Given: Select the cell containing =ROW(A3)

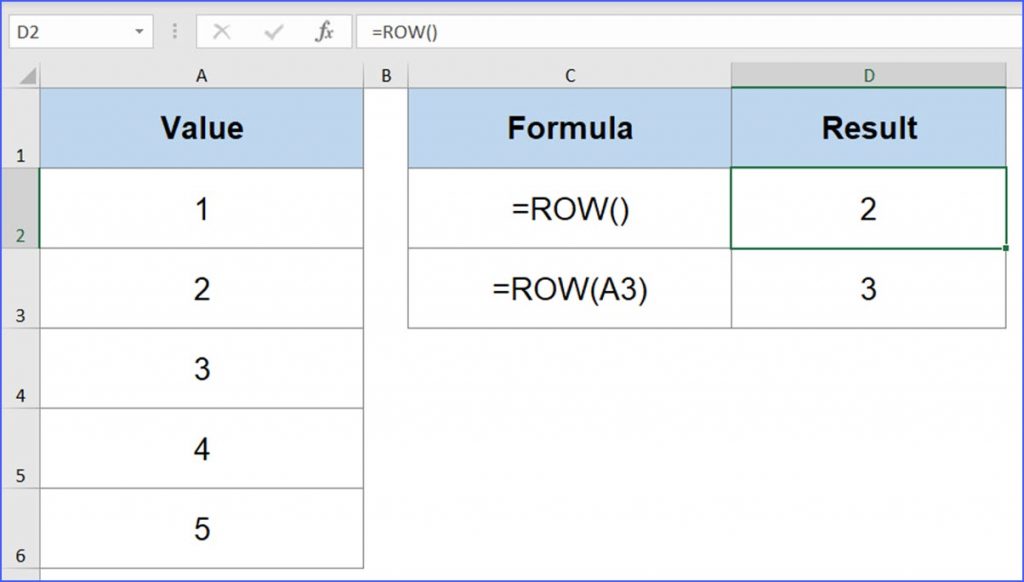Looking at the screenshot, I should pos(569,290).
